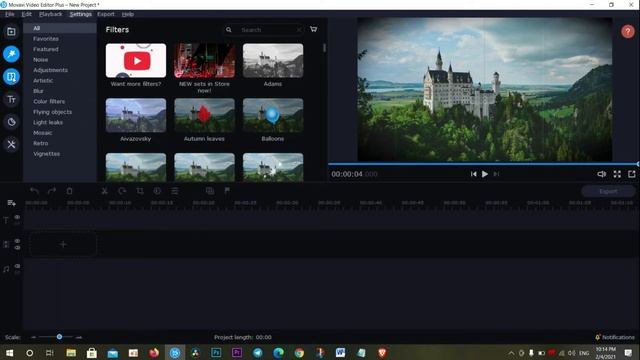Click the Add track icon

coord(11,203)
